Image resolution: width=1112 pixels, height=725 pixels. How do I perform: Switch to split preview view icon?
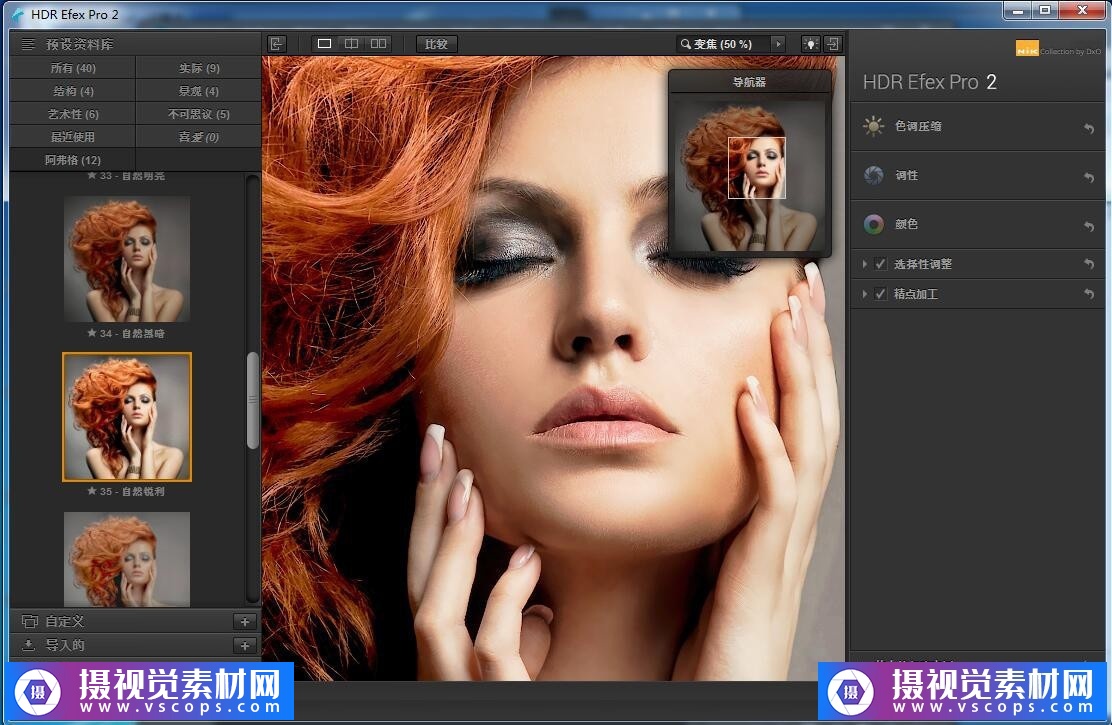pos(351,44)
